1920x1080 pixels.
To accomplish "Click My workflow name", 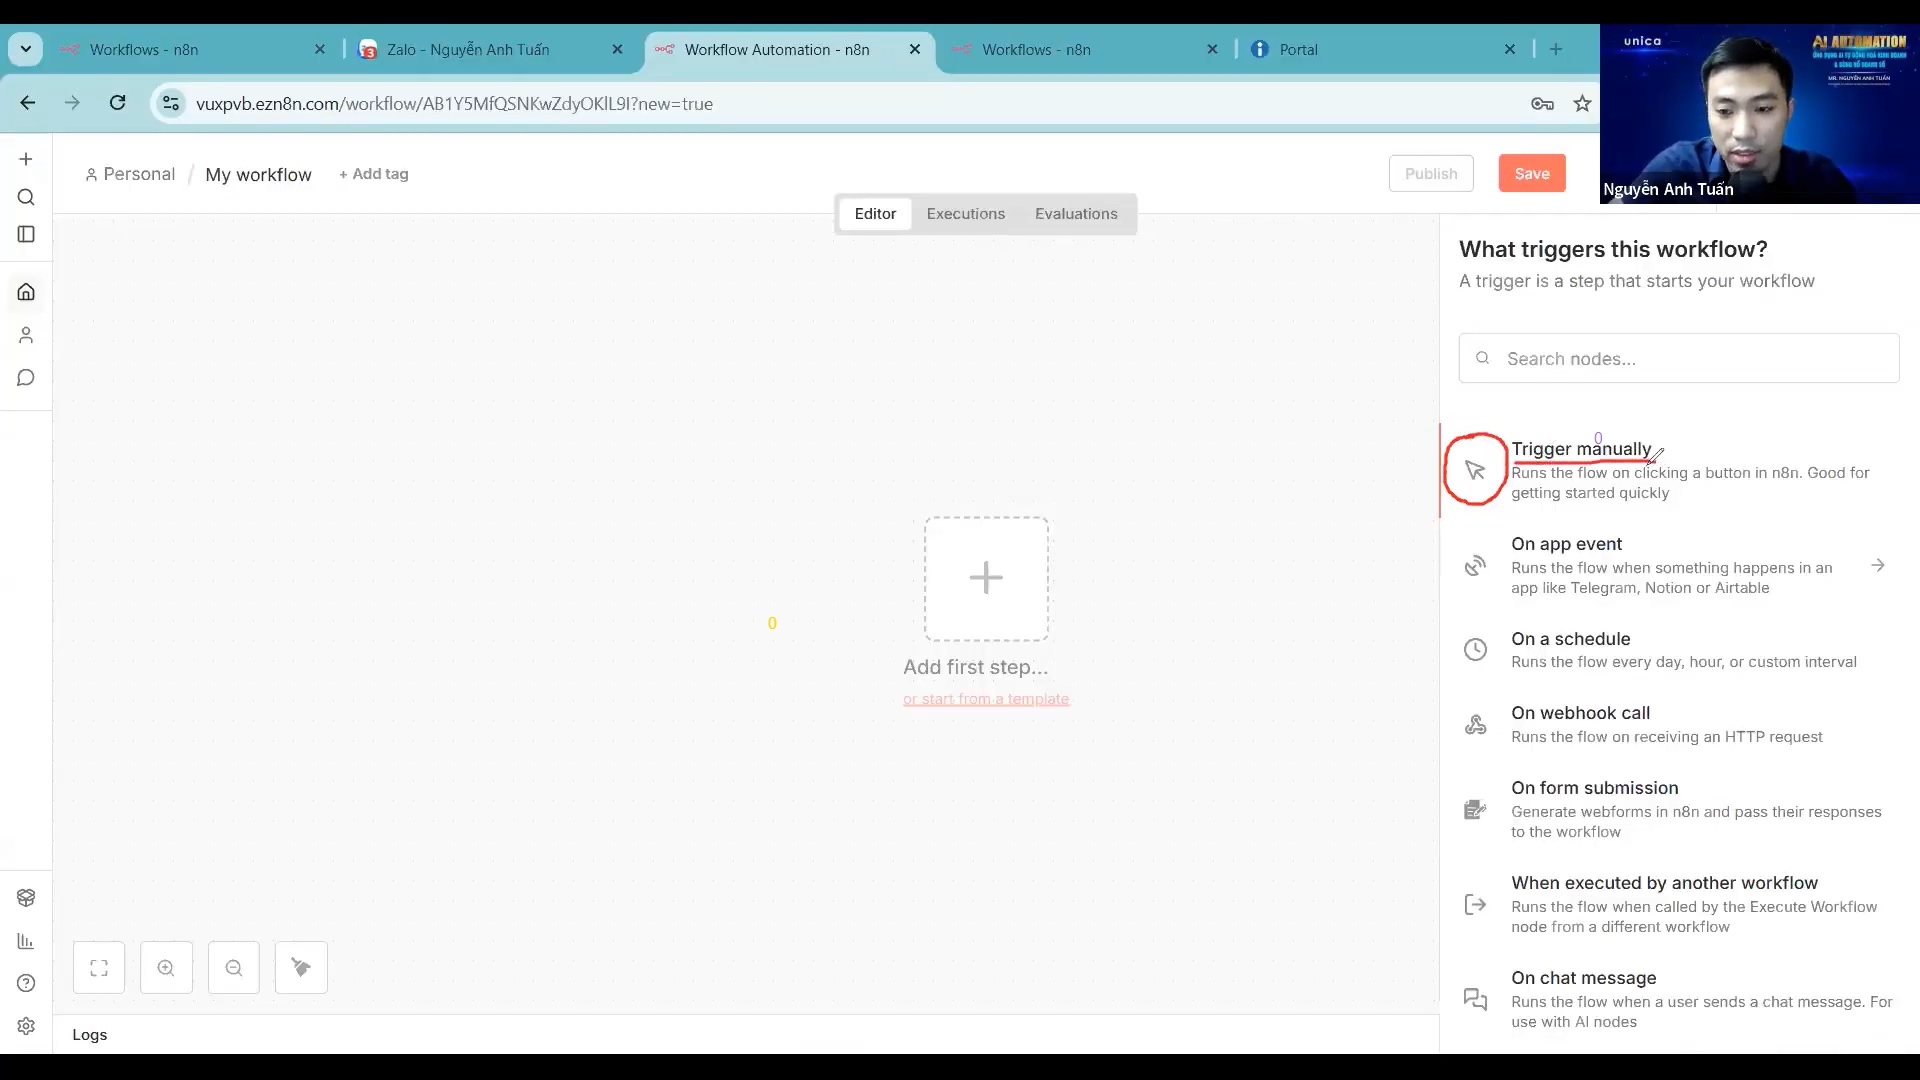I will coord(258,175).
